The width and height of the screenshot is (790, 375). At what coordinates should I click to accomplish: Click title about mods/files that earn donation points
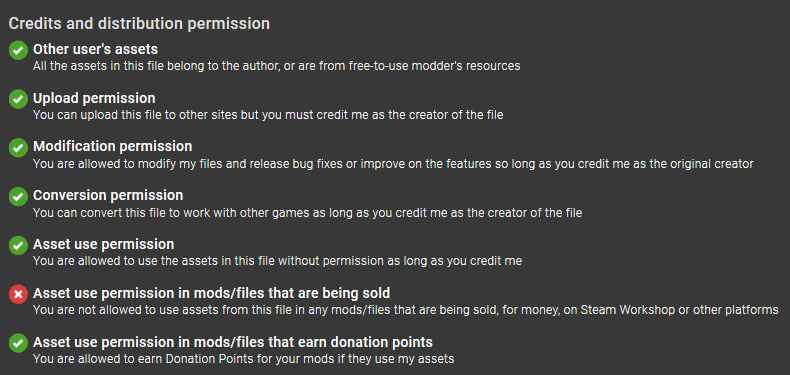(233, 342)
